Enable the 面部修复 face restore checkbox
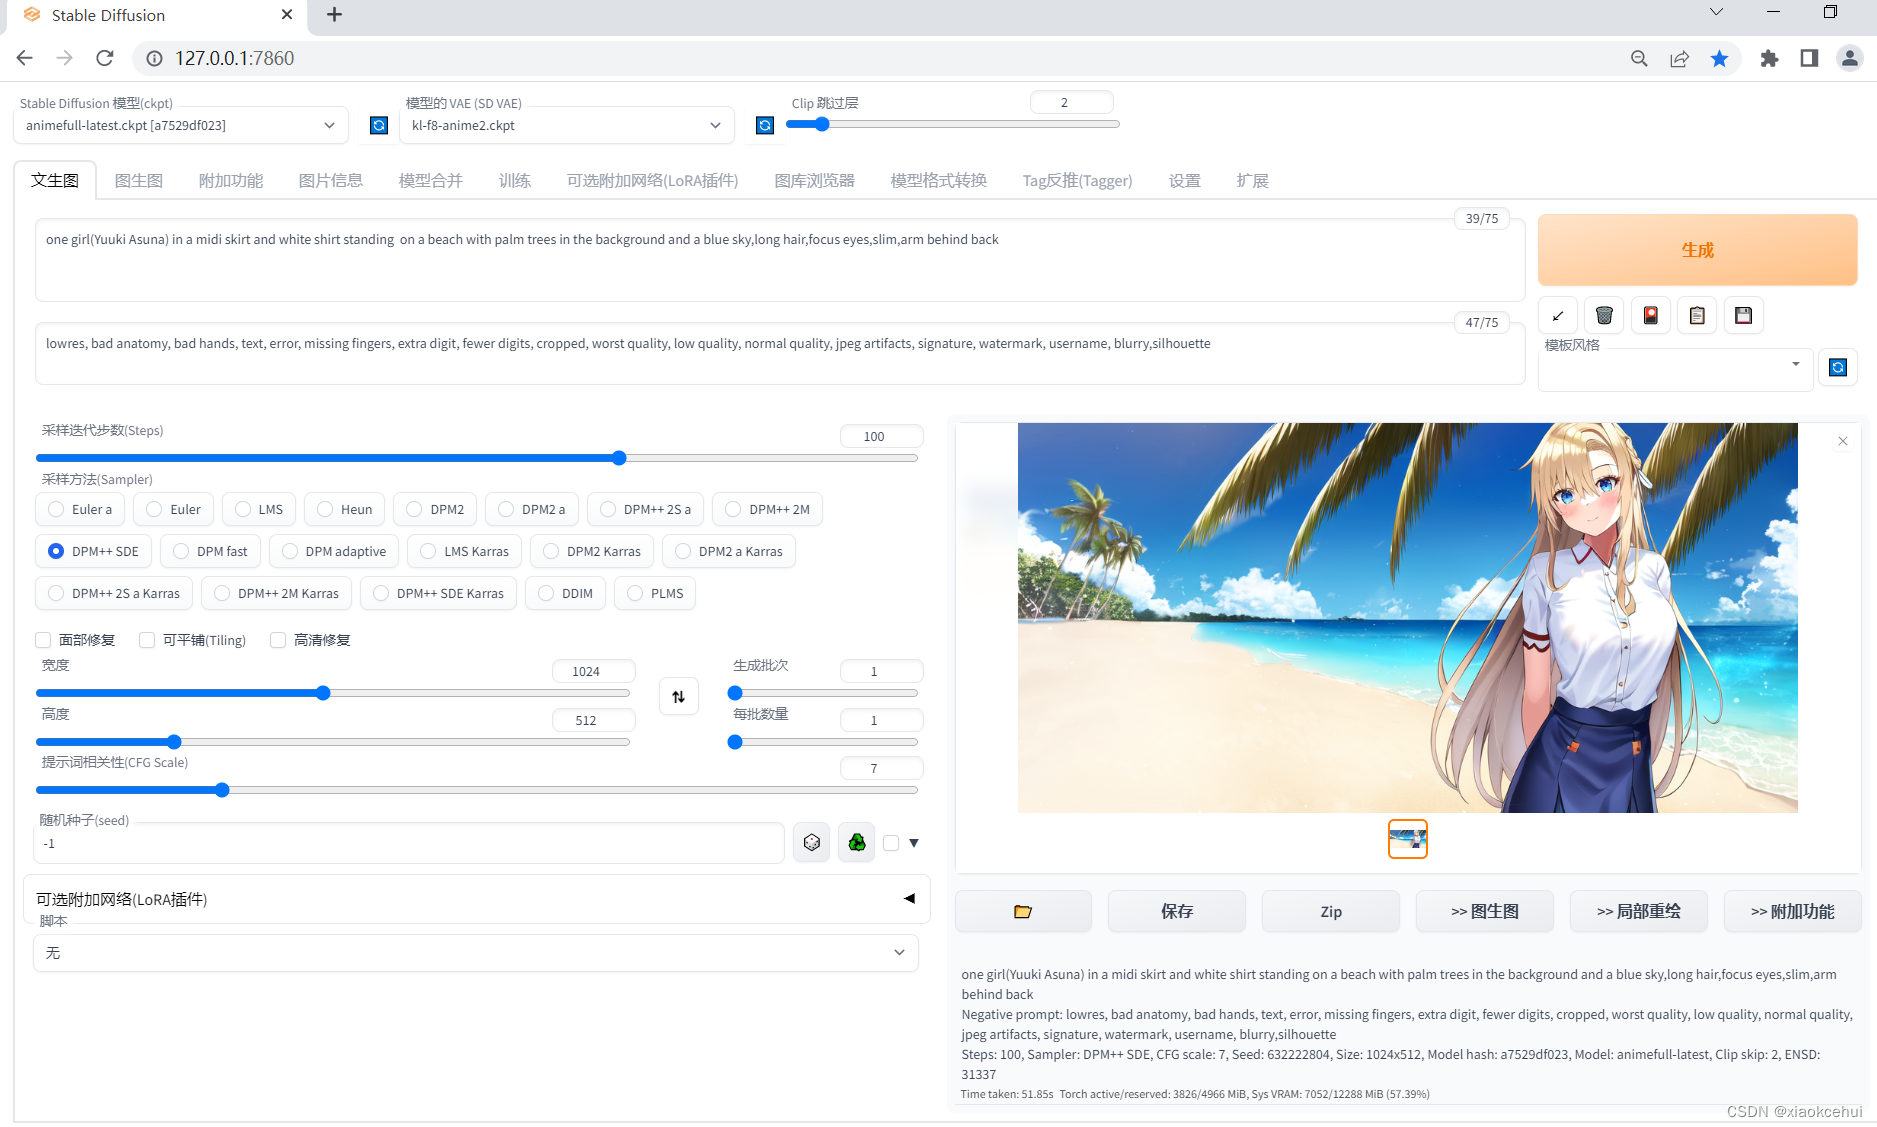Image resolution: width=1877 pixels, height=1127 pixels. click(43, 640)
